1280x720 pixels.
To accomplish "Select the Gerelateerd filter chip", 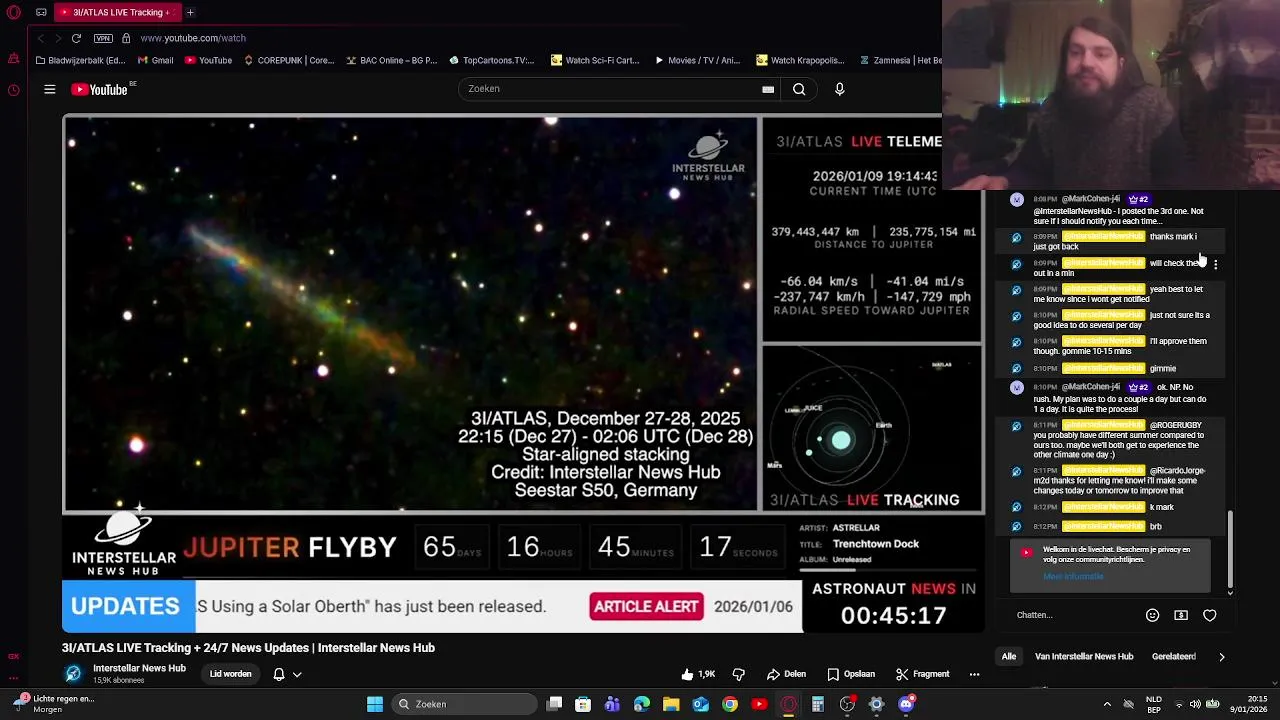I will coord(1174,657).
